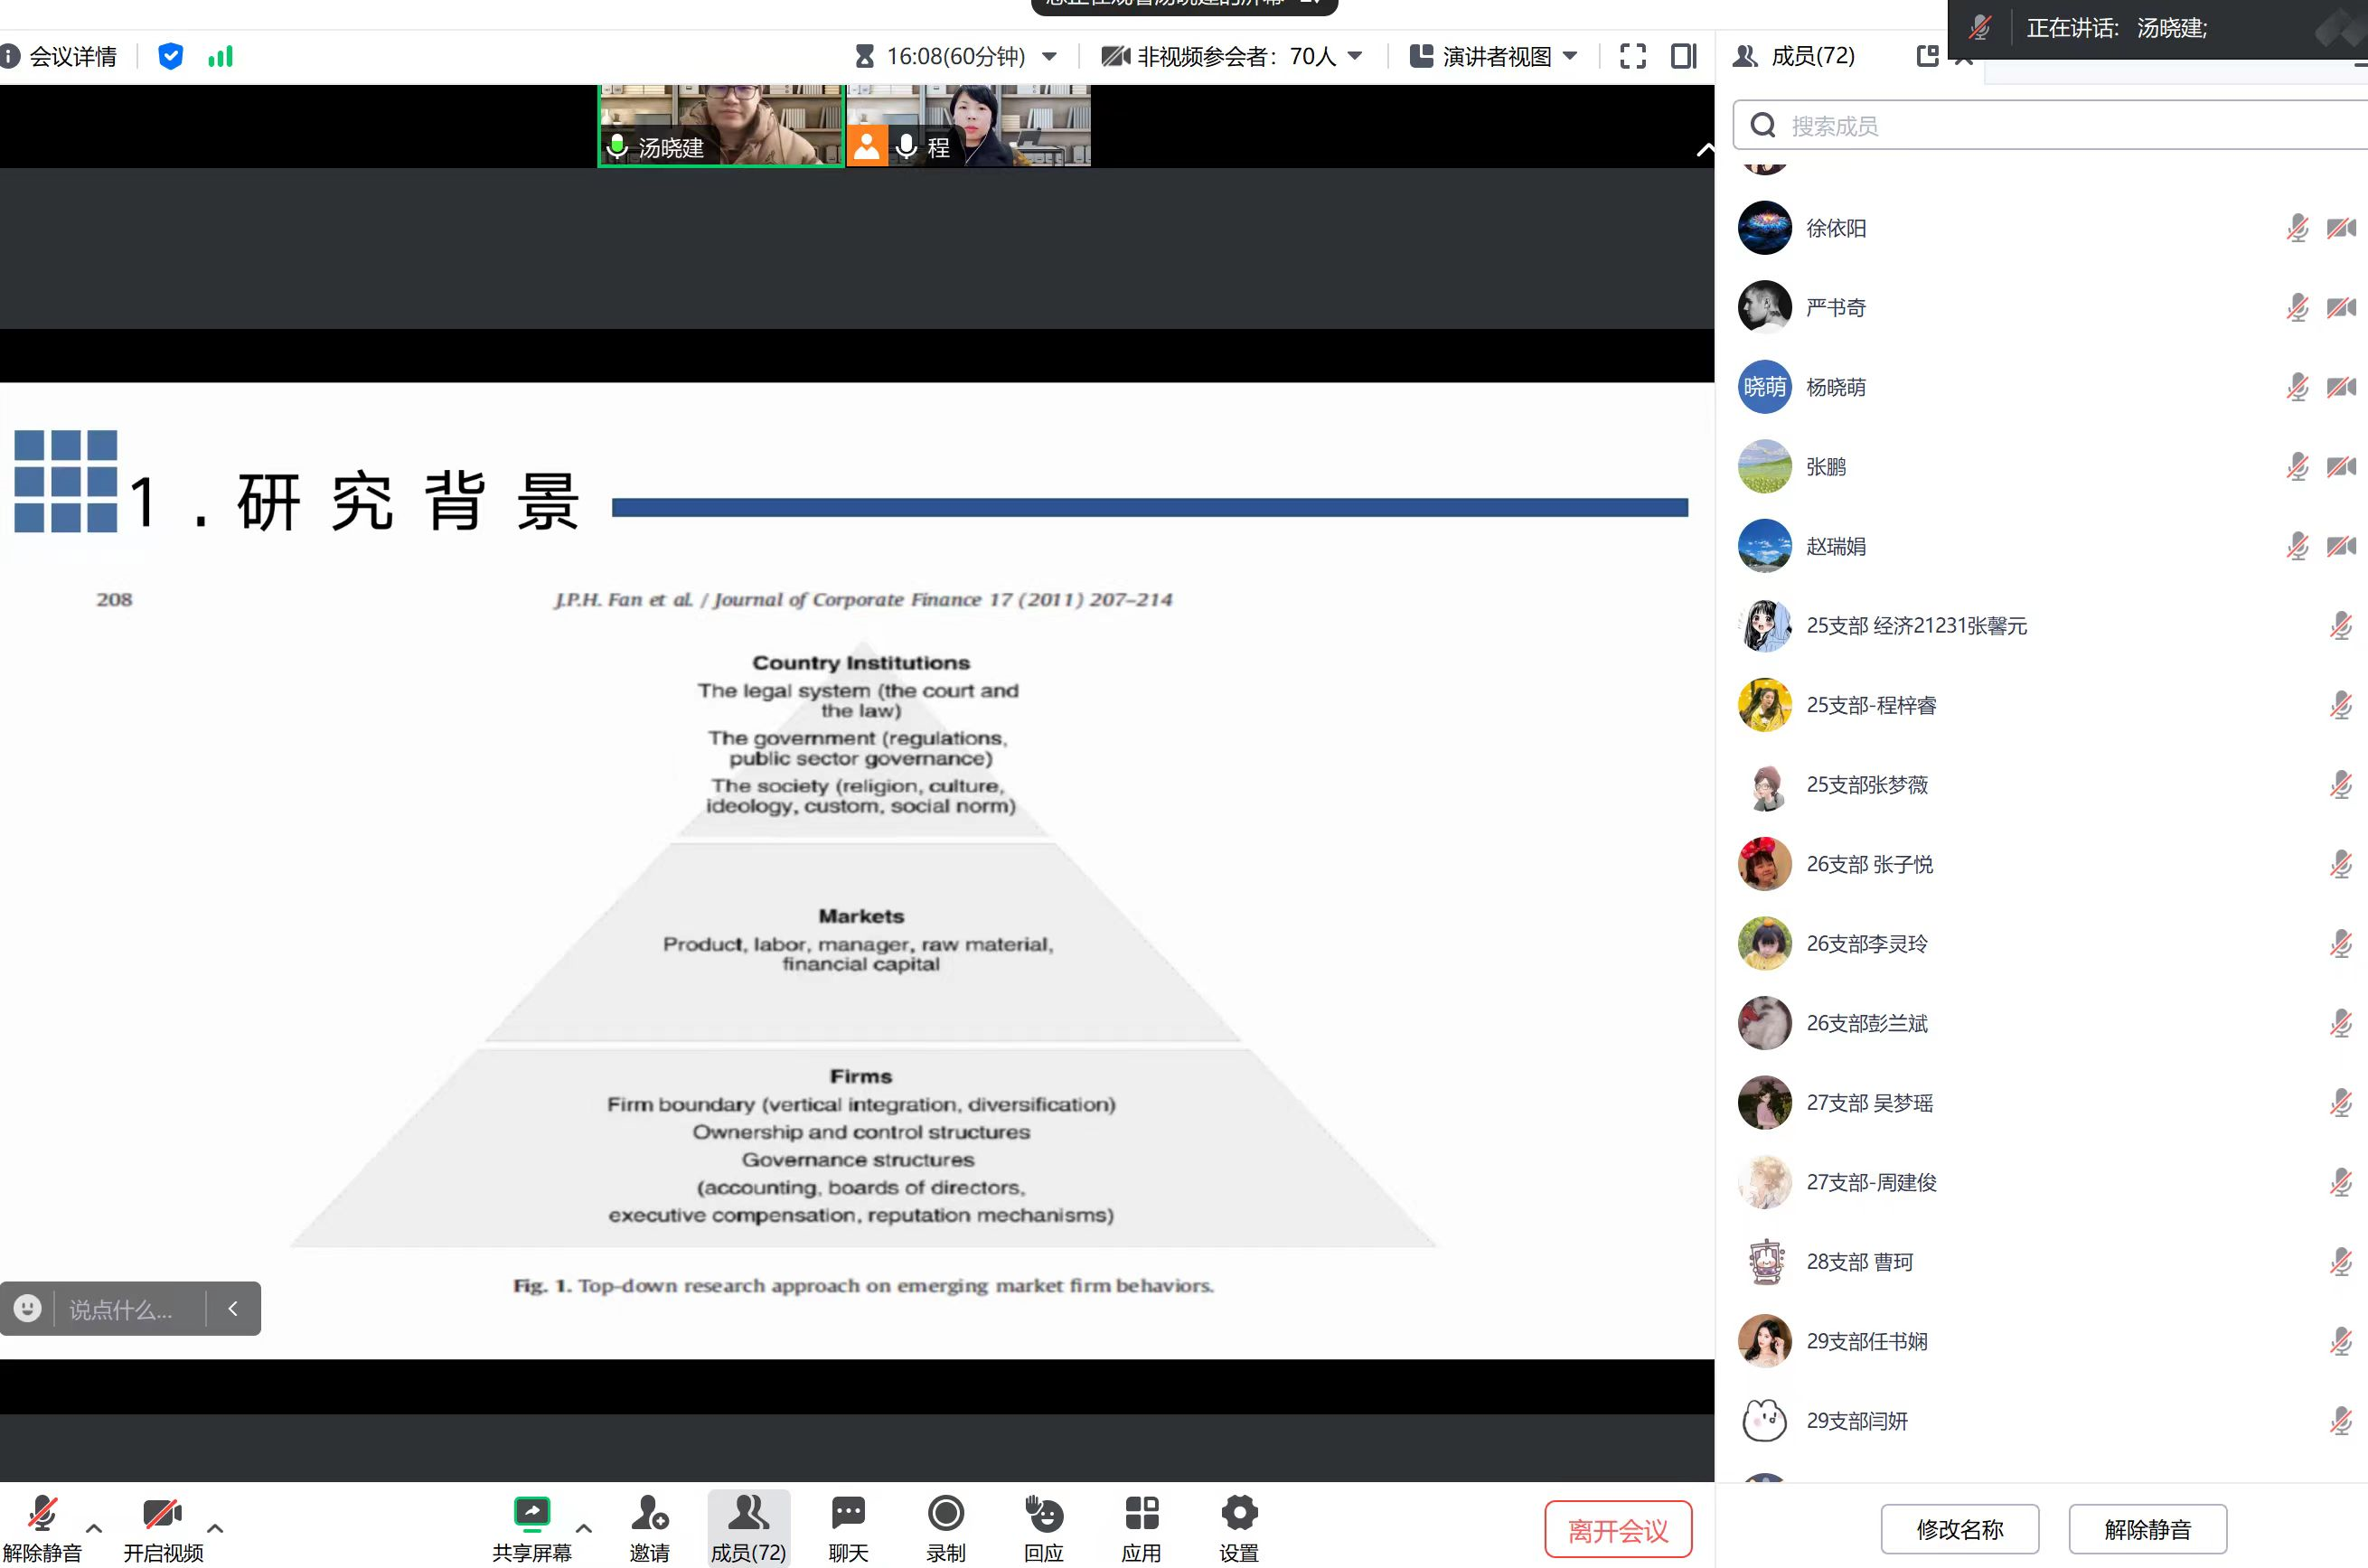This screenshot has width=2368, height=1568.
Task: Enter full screen mode
Action: 1632,56
